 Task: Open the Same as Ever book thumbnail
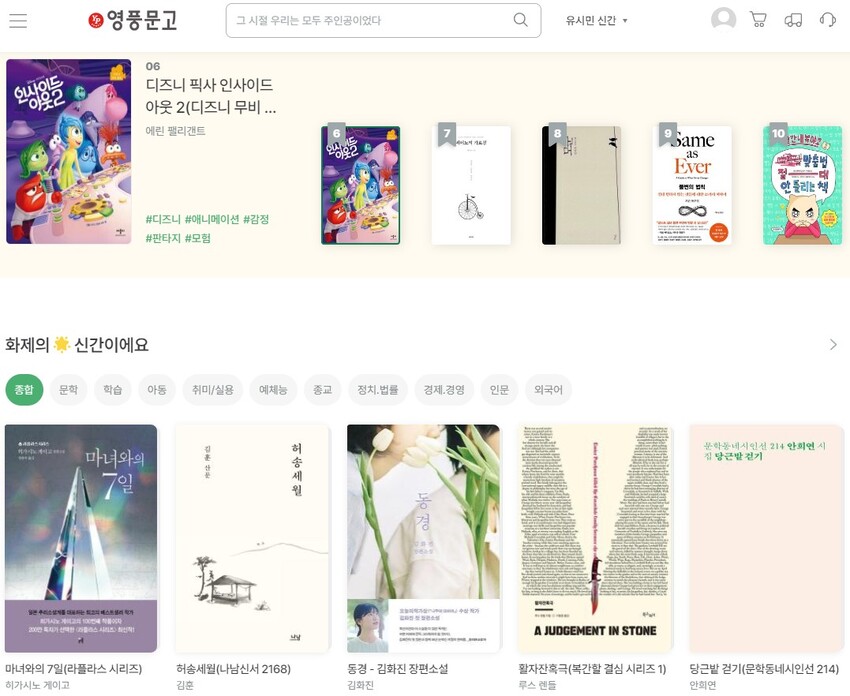(692, 185)
